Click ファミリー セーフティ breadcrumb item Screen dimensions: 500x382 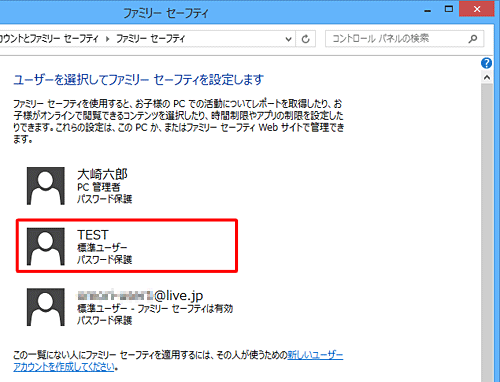tap(150, 39)
